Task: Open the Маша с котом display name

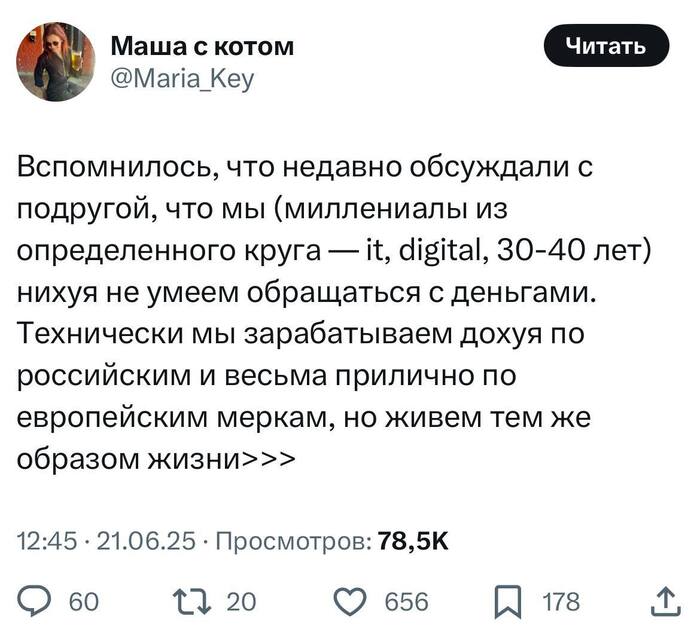Action: coord(201,45)
